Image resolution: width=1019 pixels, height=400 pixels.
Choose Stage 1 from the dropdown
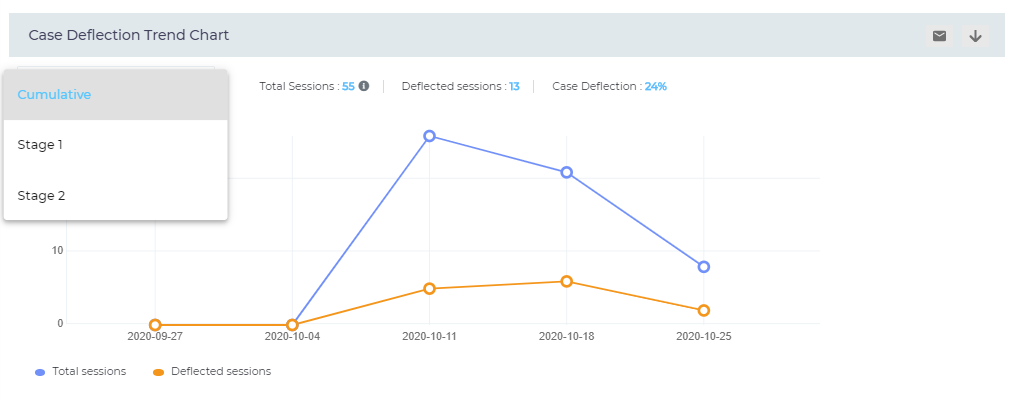[115, 145]
